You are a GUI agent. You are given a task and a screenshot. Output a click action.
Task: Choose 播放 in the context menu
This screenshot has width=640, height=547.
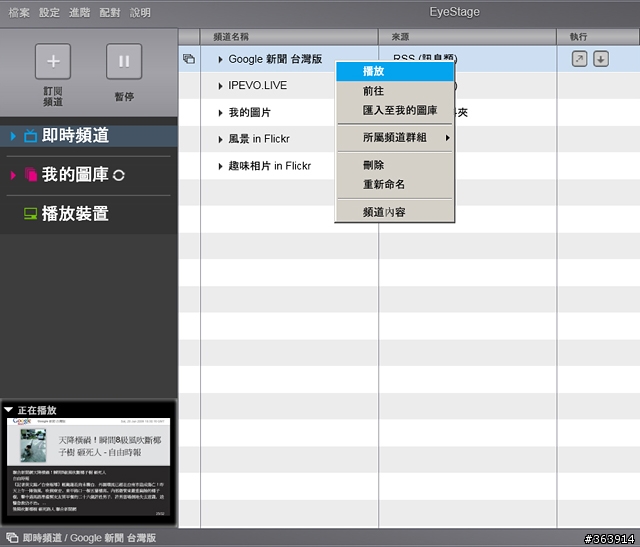tap(395, 71)
